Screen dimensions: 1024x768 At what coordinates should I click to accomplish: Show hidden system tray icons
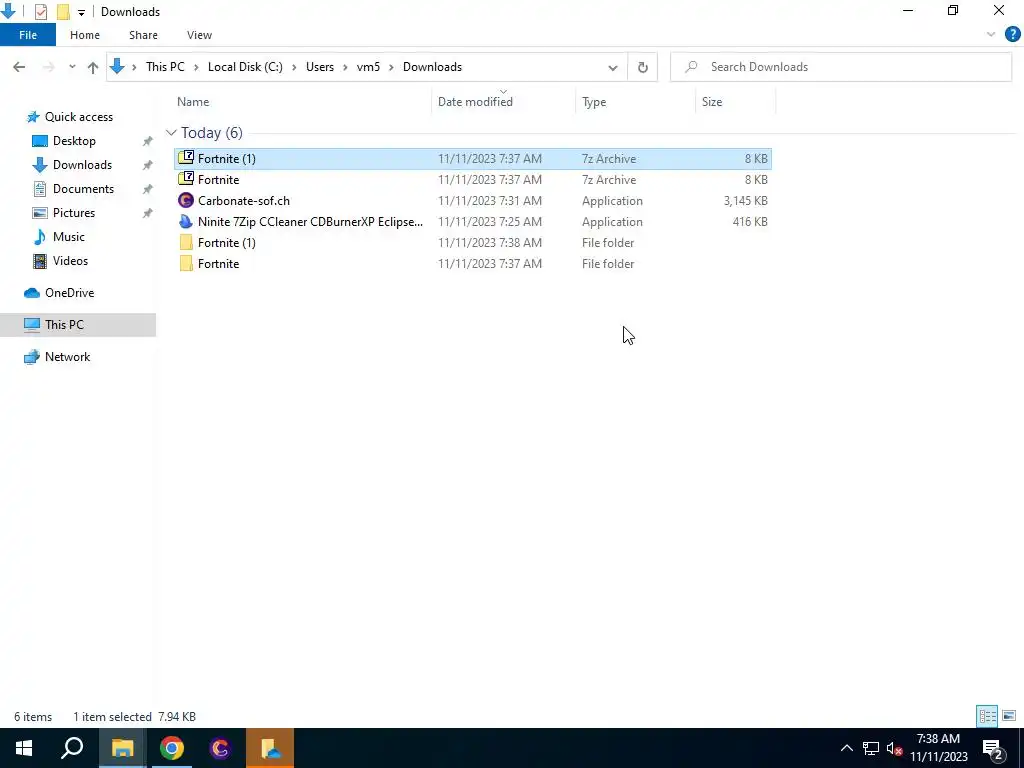pyautogui.click(x=846, y=748)
